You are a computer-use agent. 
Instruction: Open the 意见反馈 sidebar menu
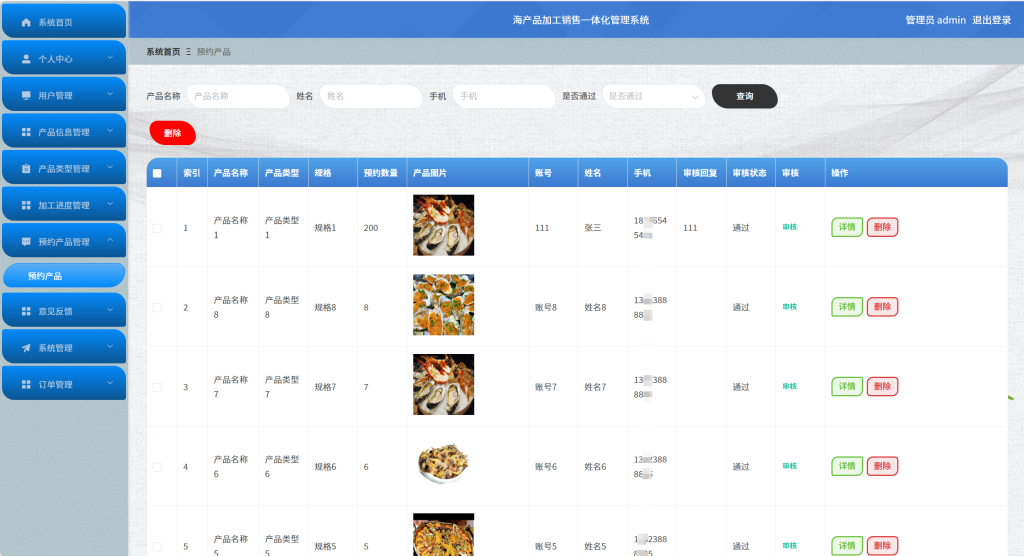point(64,311)
